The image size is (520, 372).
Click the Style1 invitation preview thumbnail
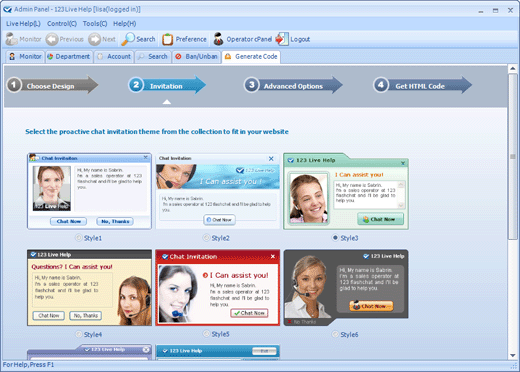tap(89, 191)
